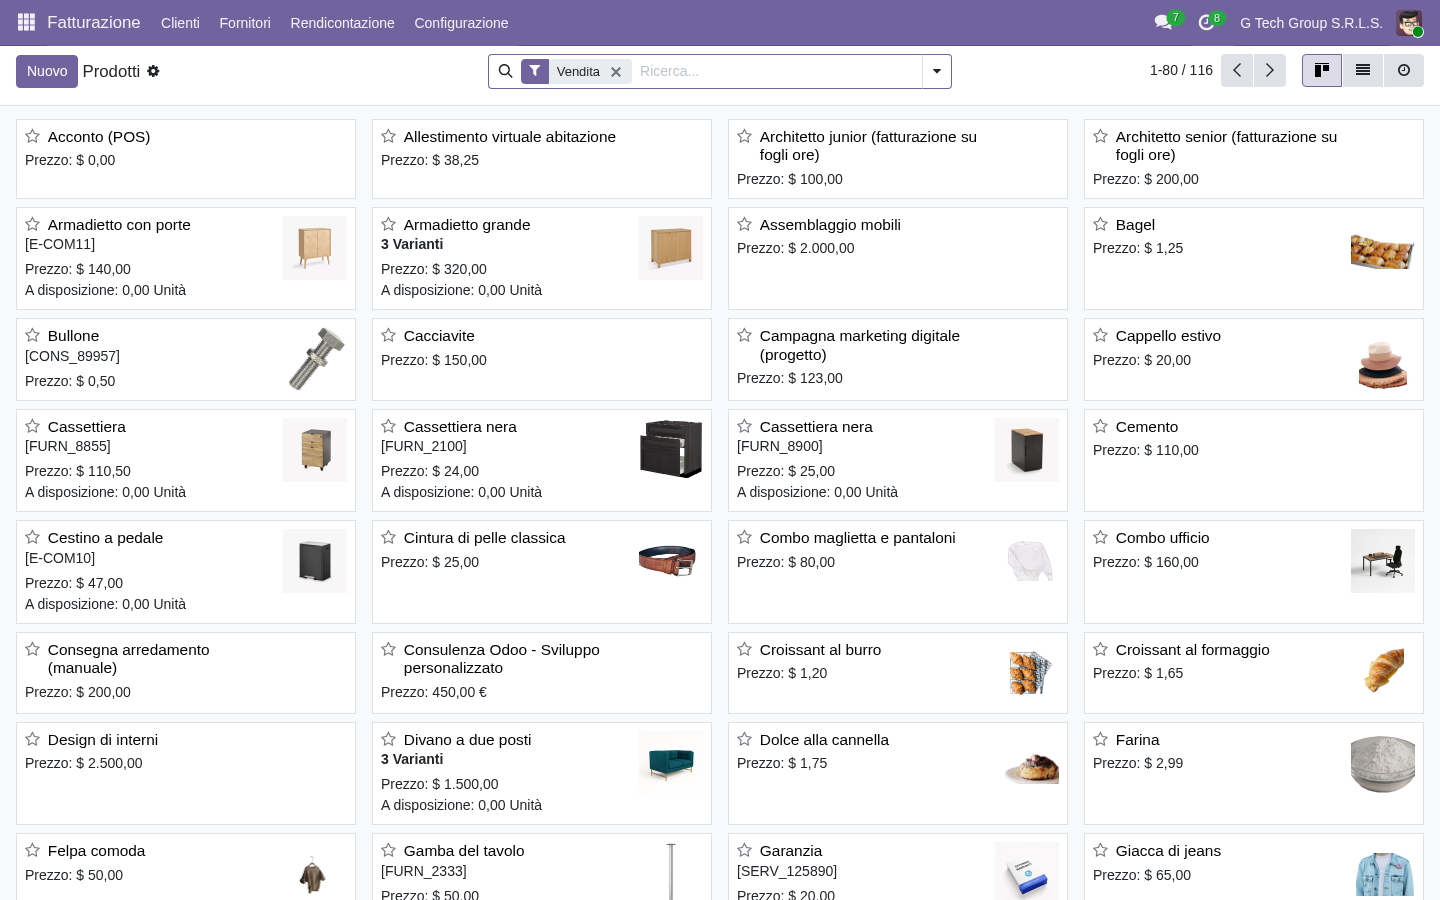Click the Bullone bolt thumbnail
Screen dimensions: 1440x900
tap(315, 359)
